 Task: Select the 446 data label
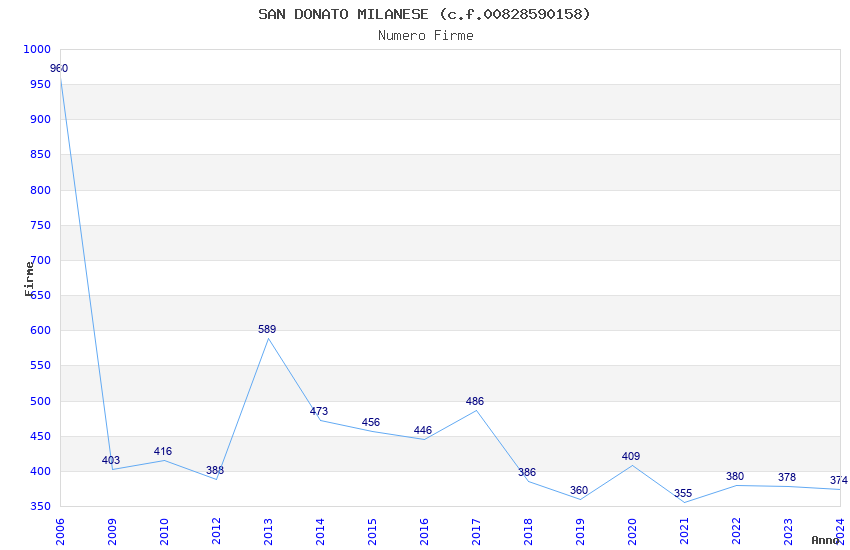[x=423, y=430]
